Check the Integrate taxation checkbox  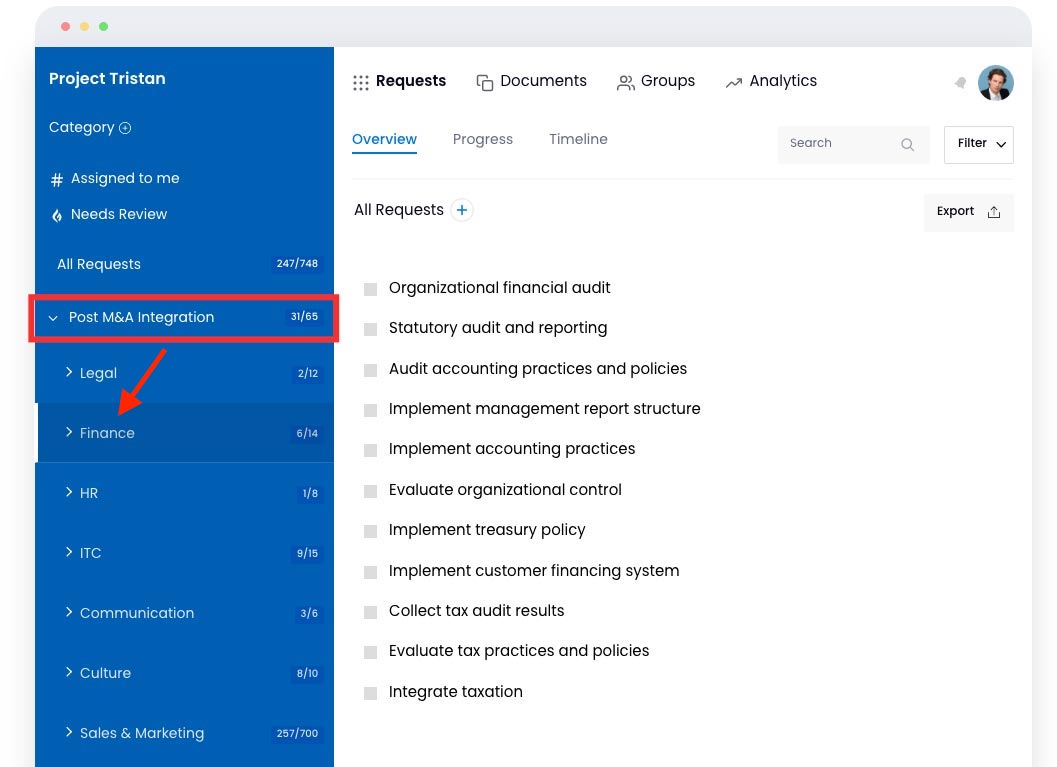[x=371, y=691]
